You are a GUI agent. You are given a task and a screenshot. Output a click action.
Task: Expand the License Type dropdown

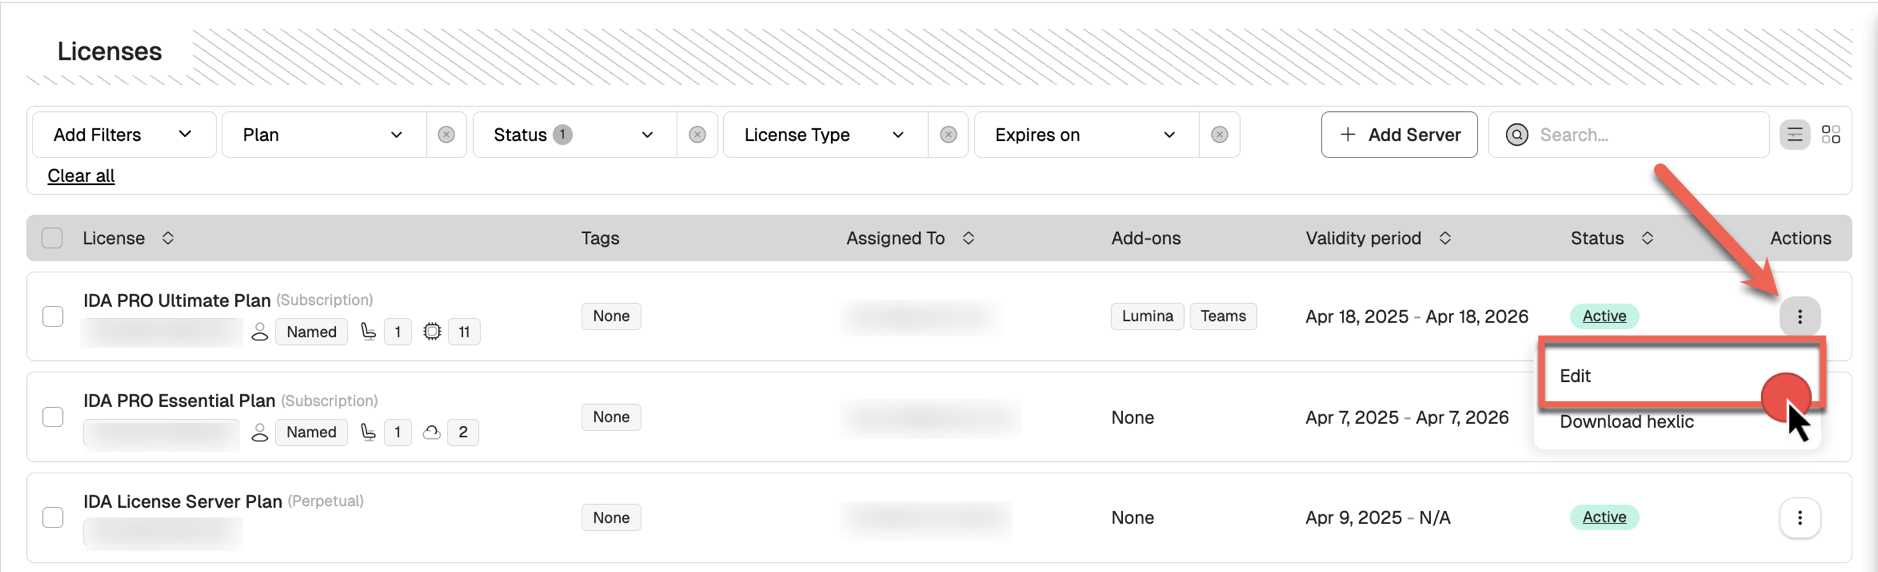tap(824, 135)
